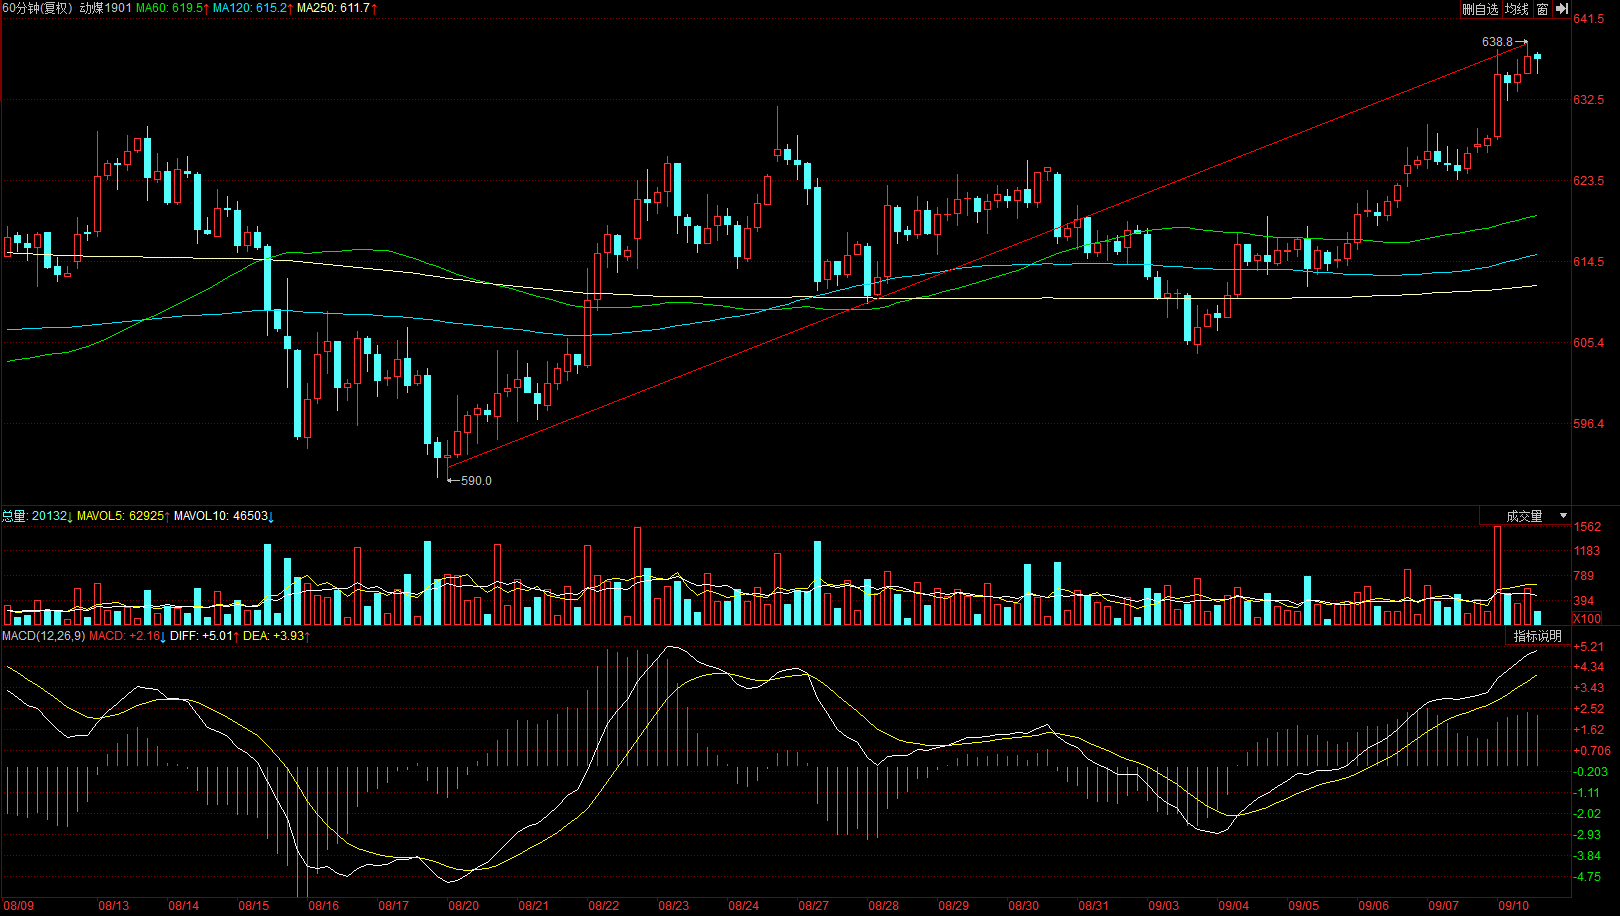The height and width of the screenshot is (916, 1620).
Task: Click the 08/09 date on time axis
Action: tap(19, 906)
